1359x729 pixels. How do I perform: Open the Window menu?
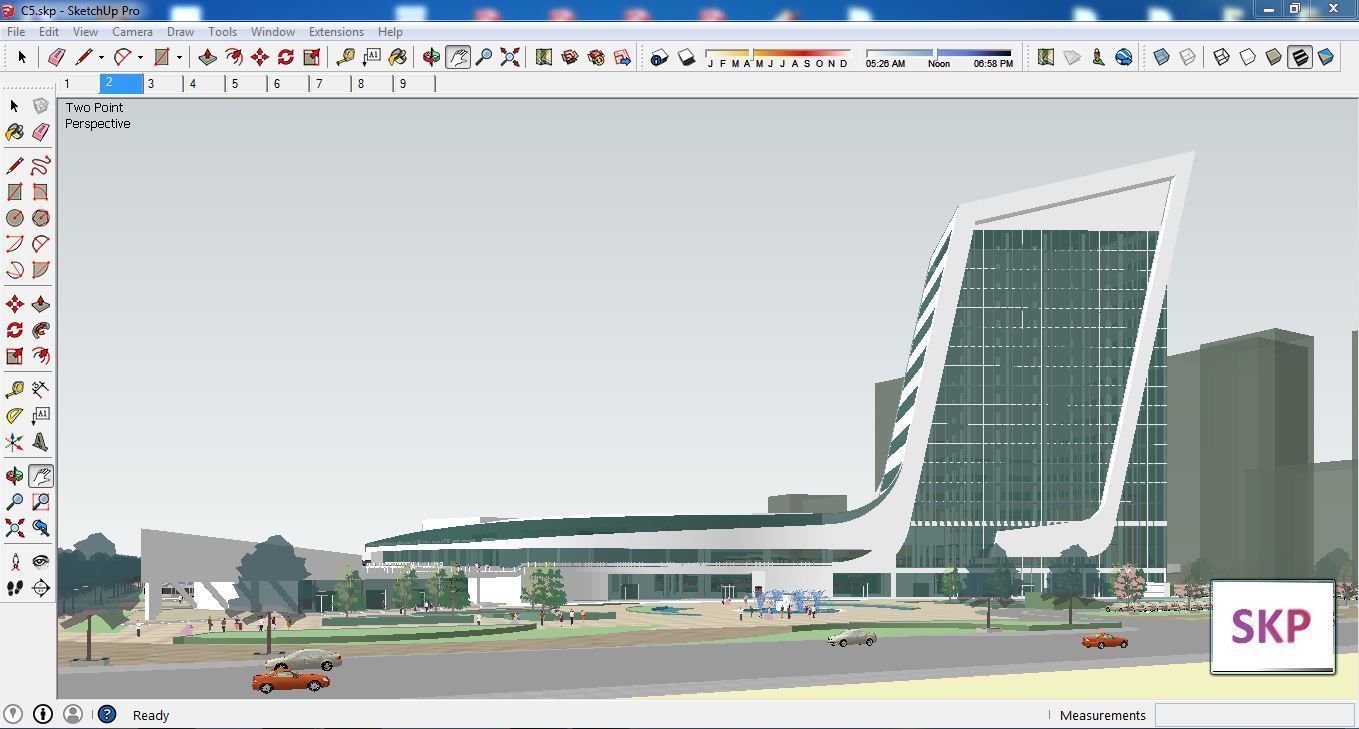pos(273,32)
